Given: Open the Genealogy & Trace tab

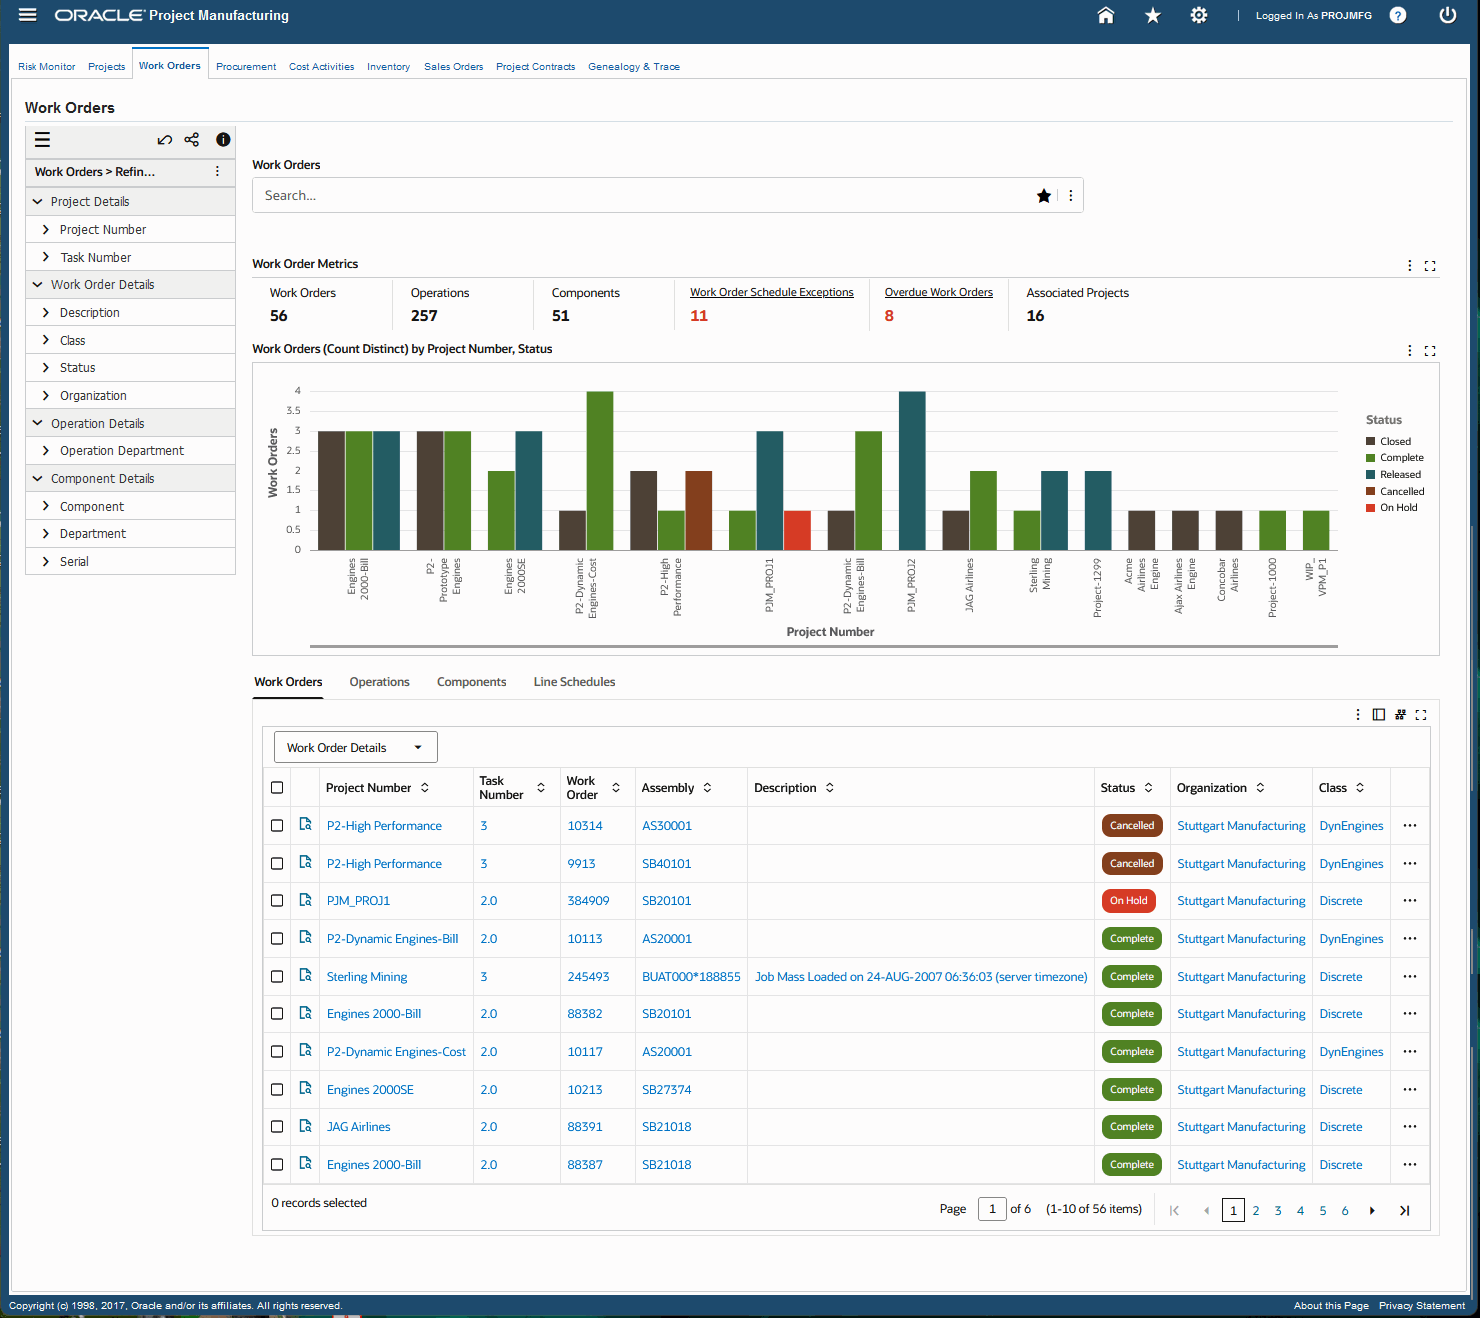Looking at the screenshot, I should click(x=634, y=67).
